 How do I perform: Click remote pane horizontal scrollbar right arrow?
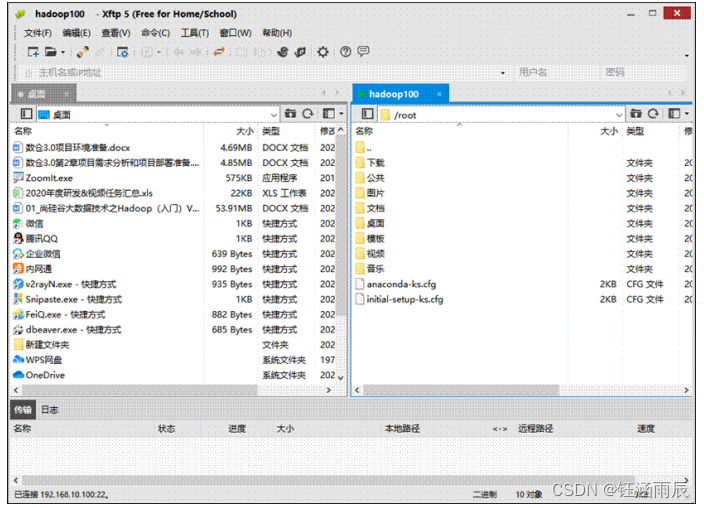pyautogui.click(x=686, y=390)
